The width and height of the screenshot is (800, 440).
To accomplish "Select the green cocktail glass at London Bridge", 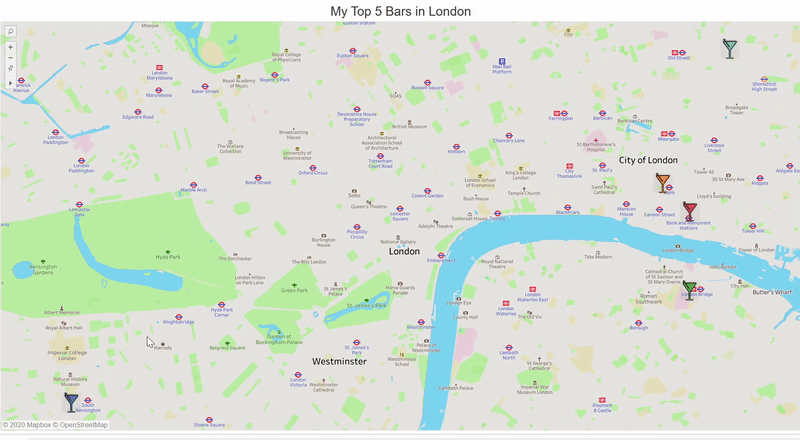I will click(690, 290).
